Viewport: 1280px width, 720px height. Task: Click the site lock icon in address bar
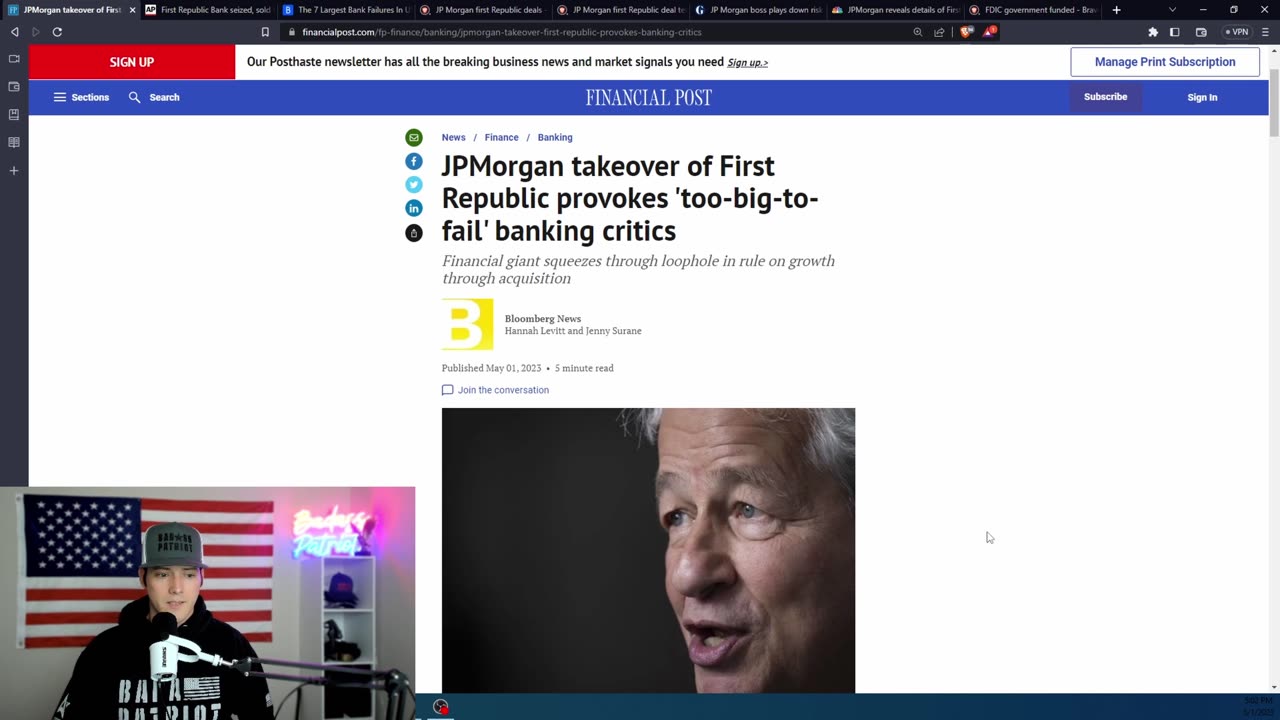pos(291,32)
